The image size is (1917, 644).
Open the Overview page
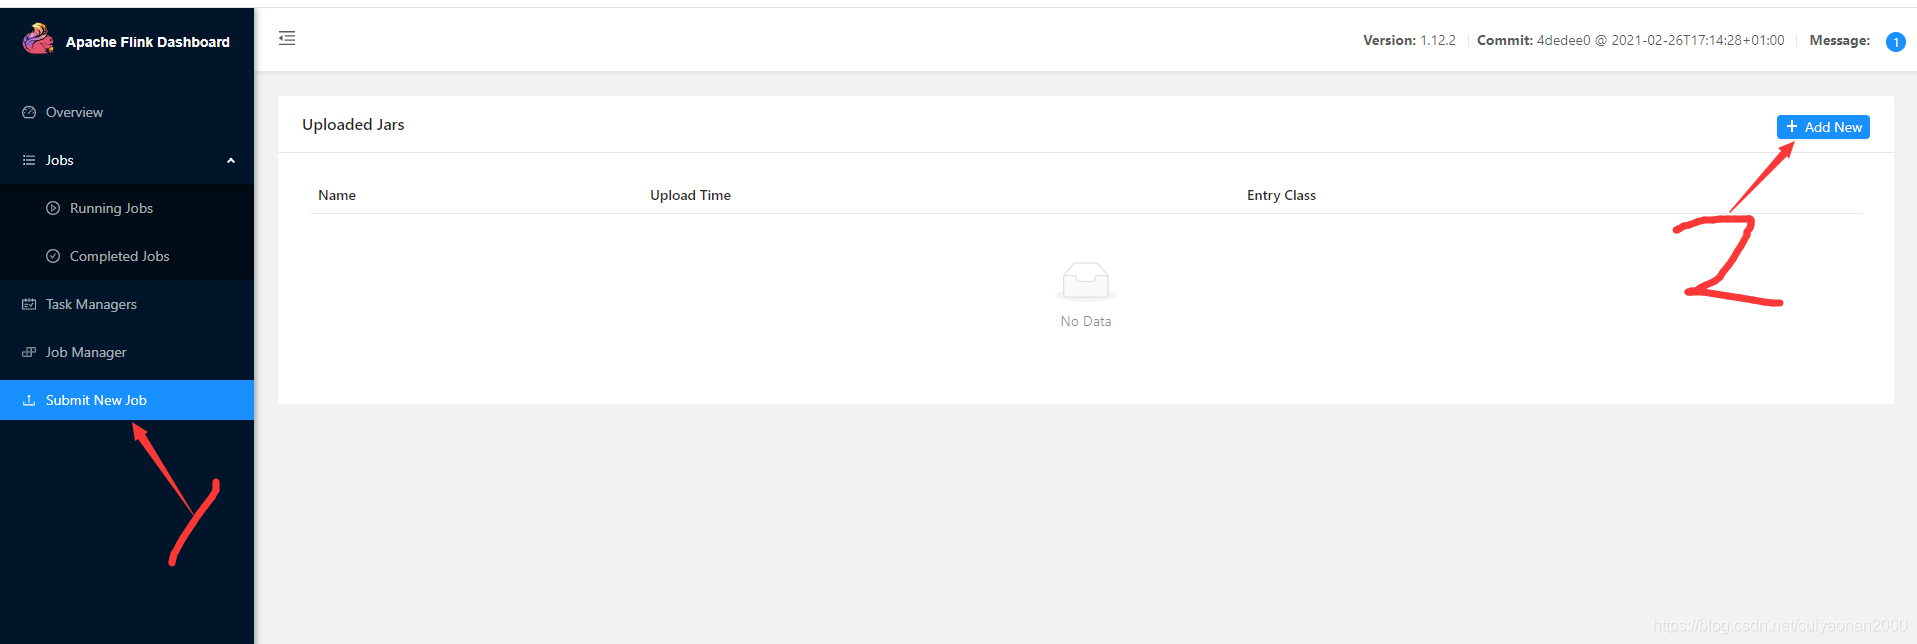coord(127,112)
